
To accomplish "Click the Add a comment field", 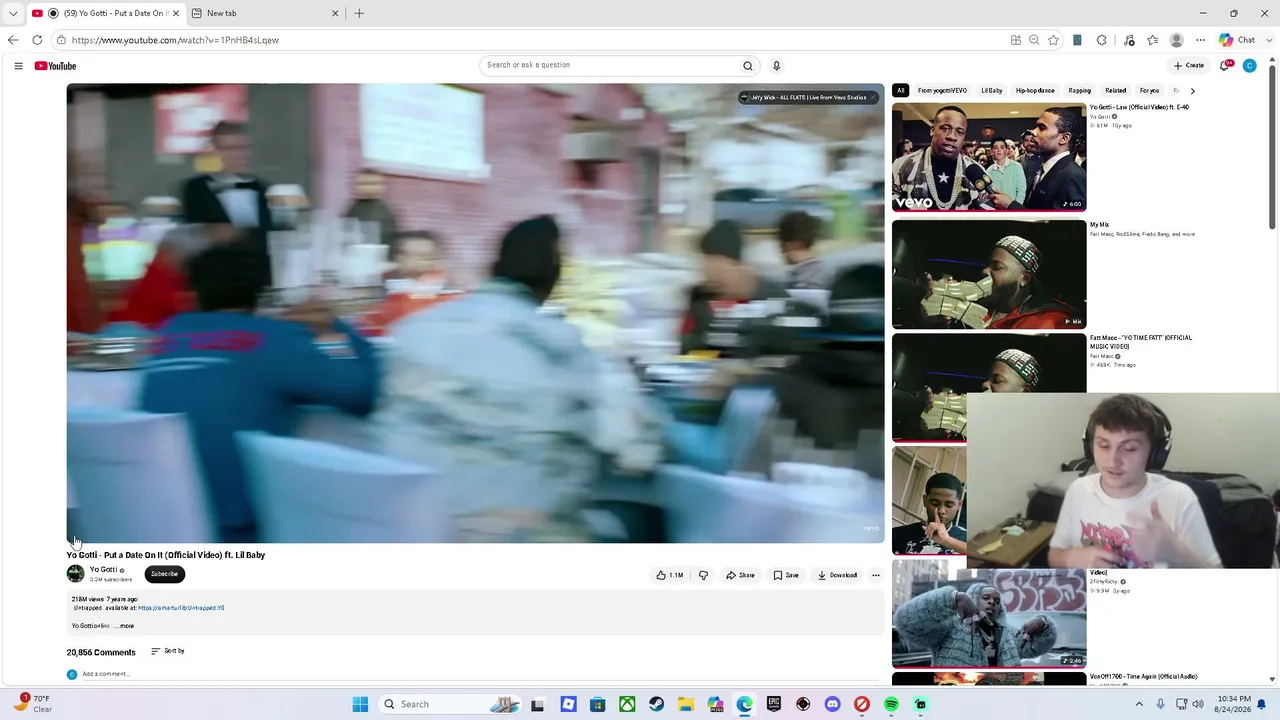I will 106,674.
